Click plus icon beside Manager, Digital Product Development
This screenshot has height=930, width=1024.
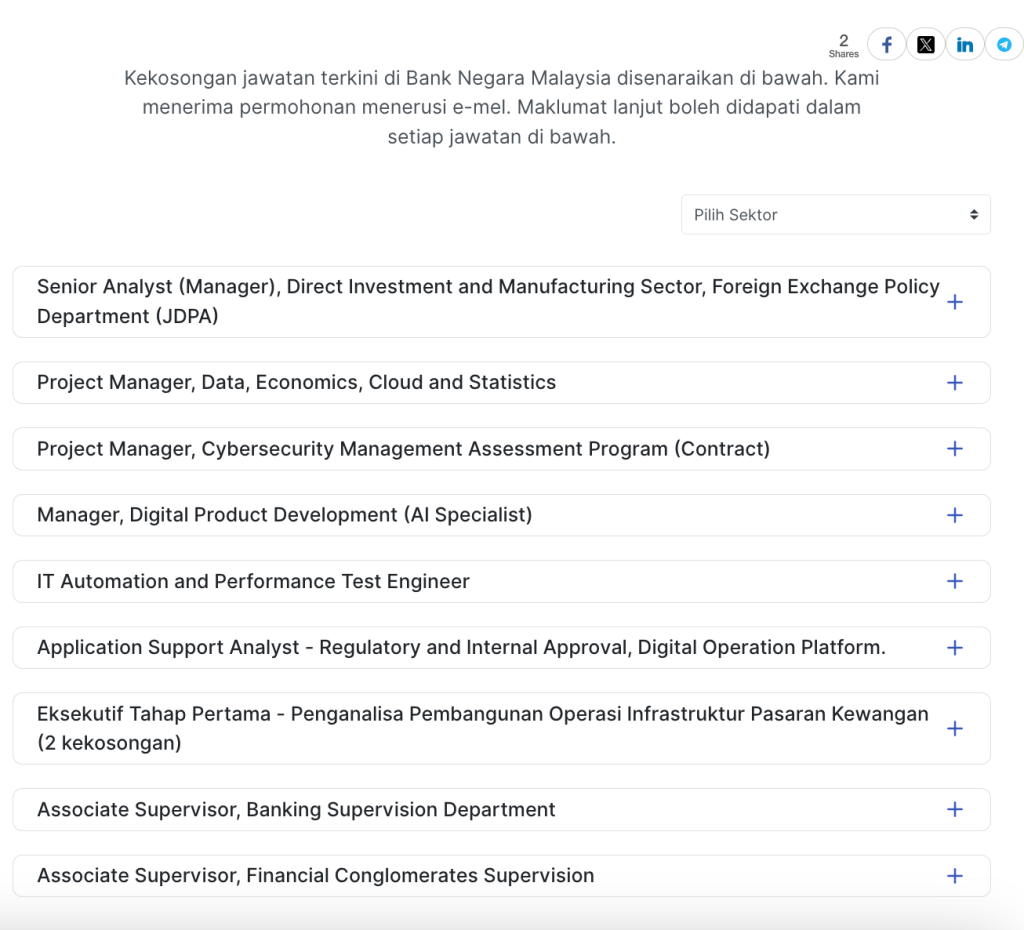click(954, 515)
